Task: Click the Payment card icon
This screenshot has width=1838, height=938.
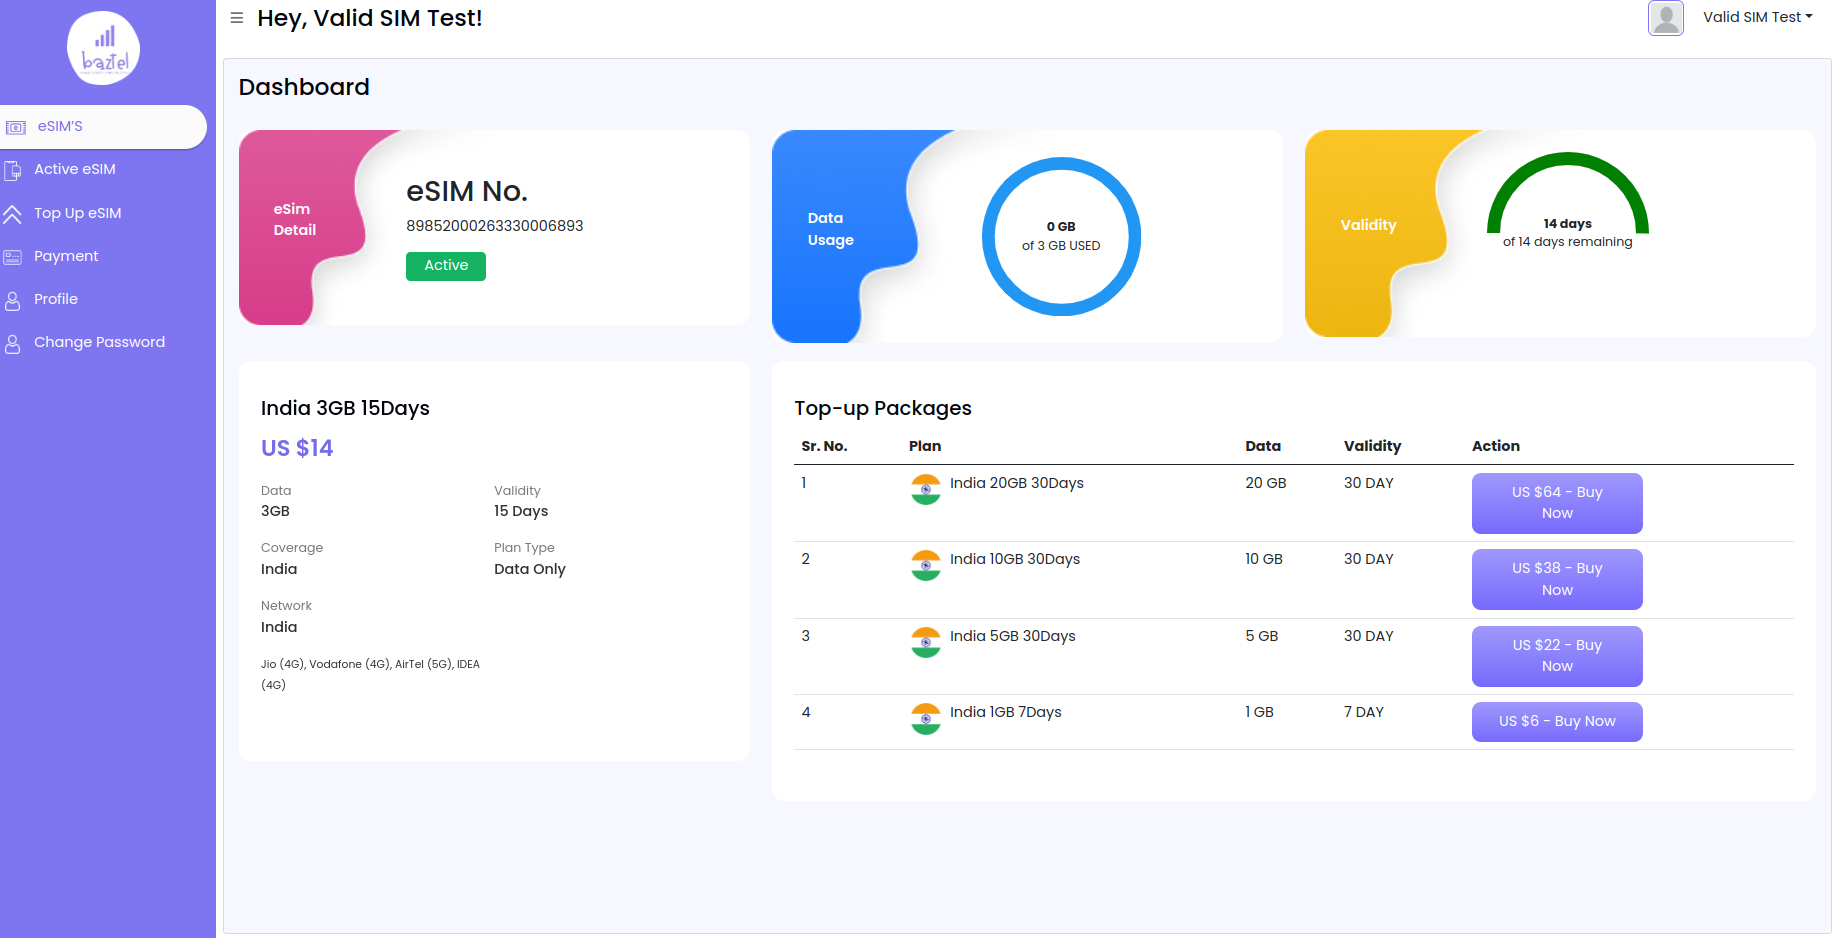Action: tap(13, 257)
